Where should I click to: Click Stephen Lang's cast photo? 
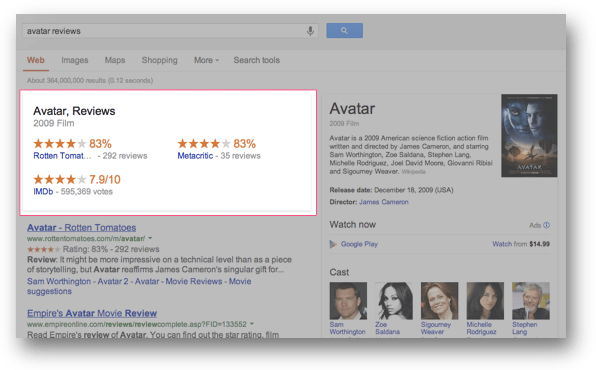(531, 301)
